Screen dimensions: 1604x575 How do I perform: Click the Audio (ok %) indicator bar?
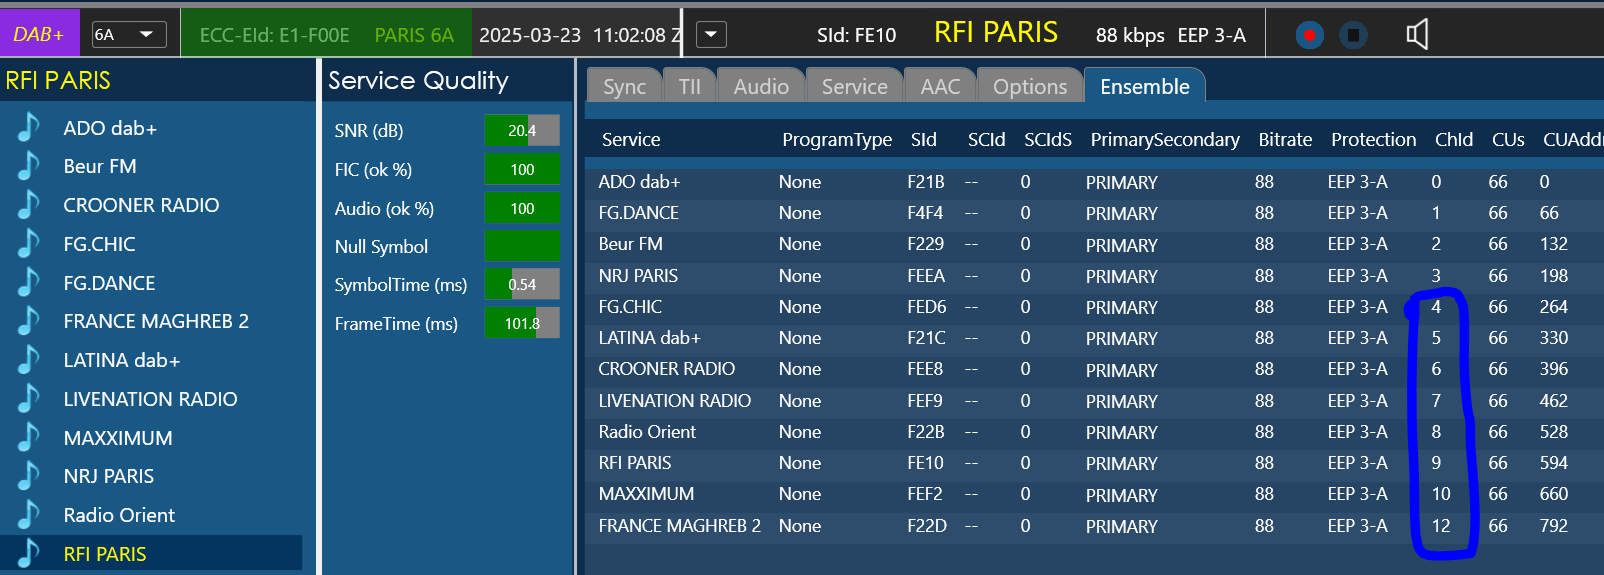(x=522, y=208)
